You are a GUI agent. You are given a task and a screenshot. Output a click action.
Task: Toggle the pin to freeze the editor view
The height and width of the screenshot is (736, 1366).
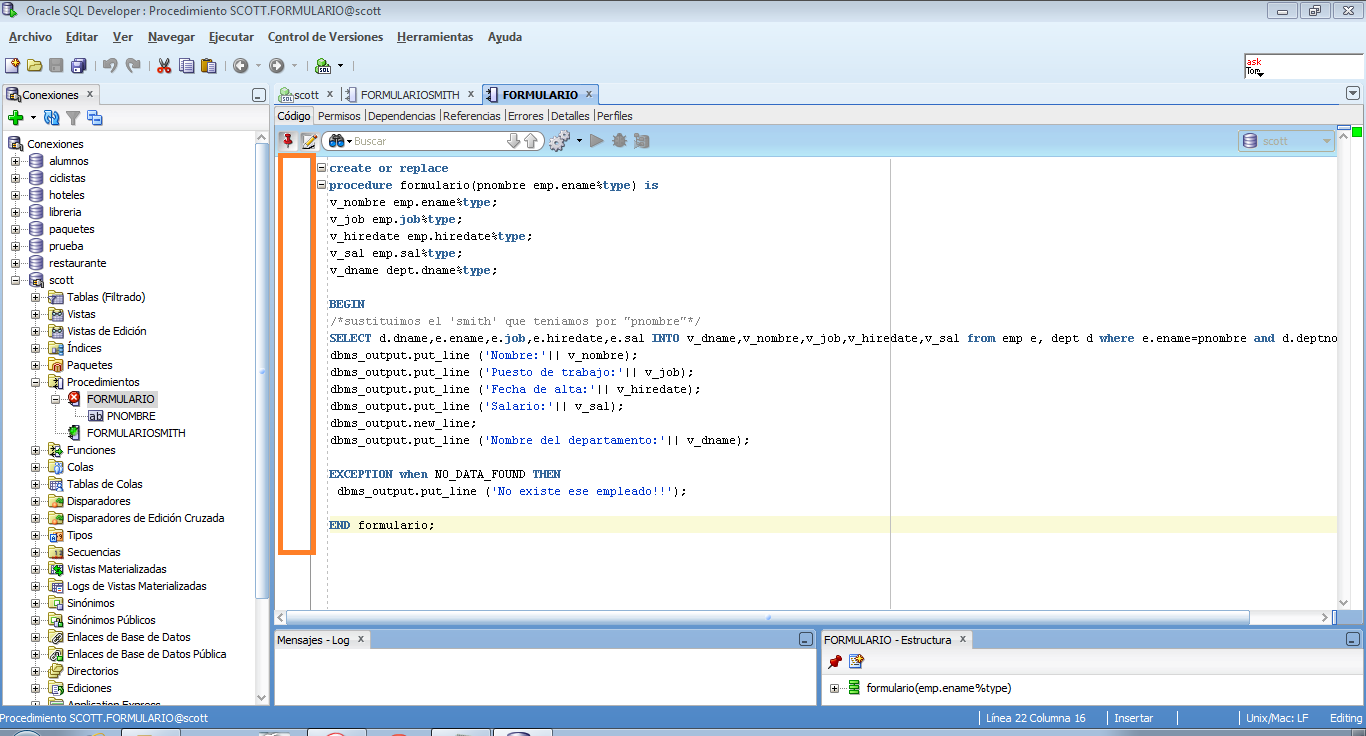tap(287, 140)
